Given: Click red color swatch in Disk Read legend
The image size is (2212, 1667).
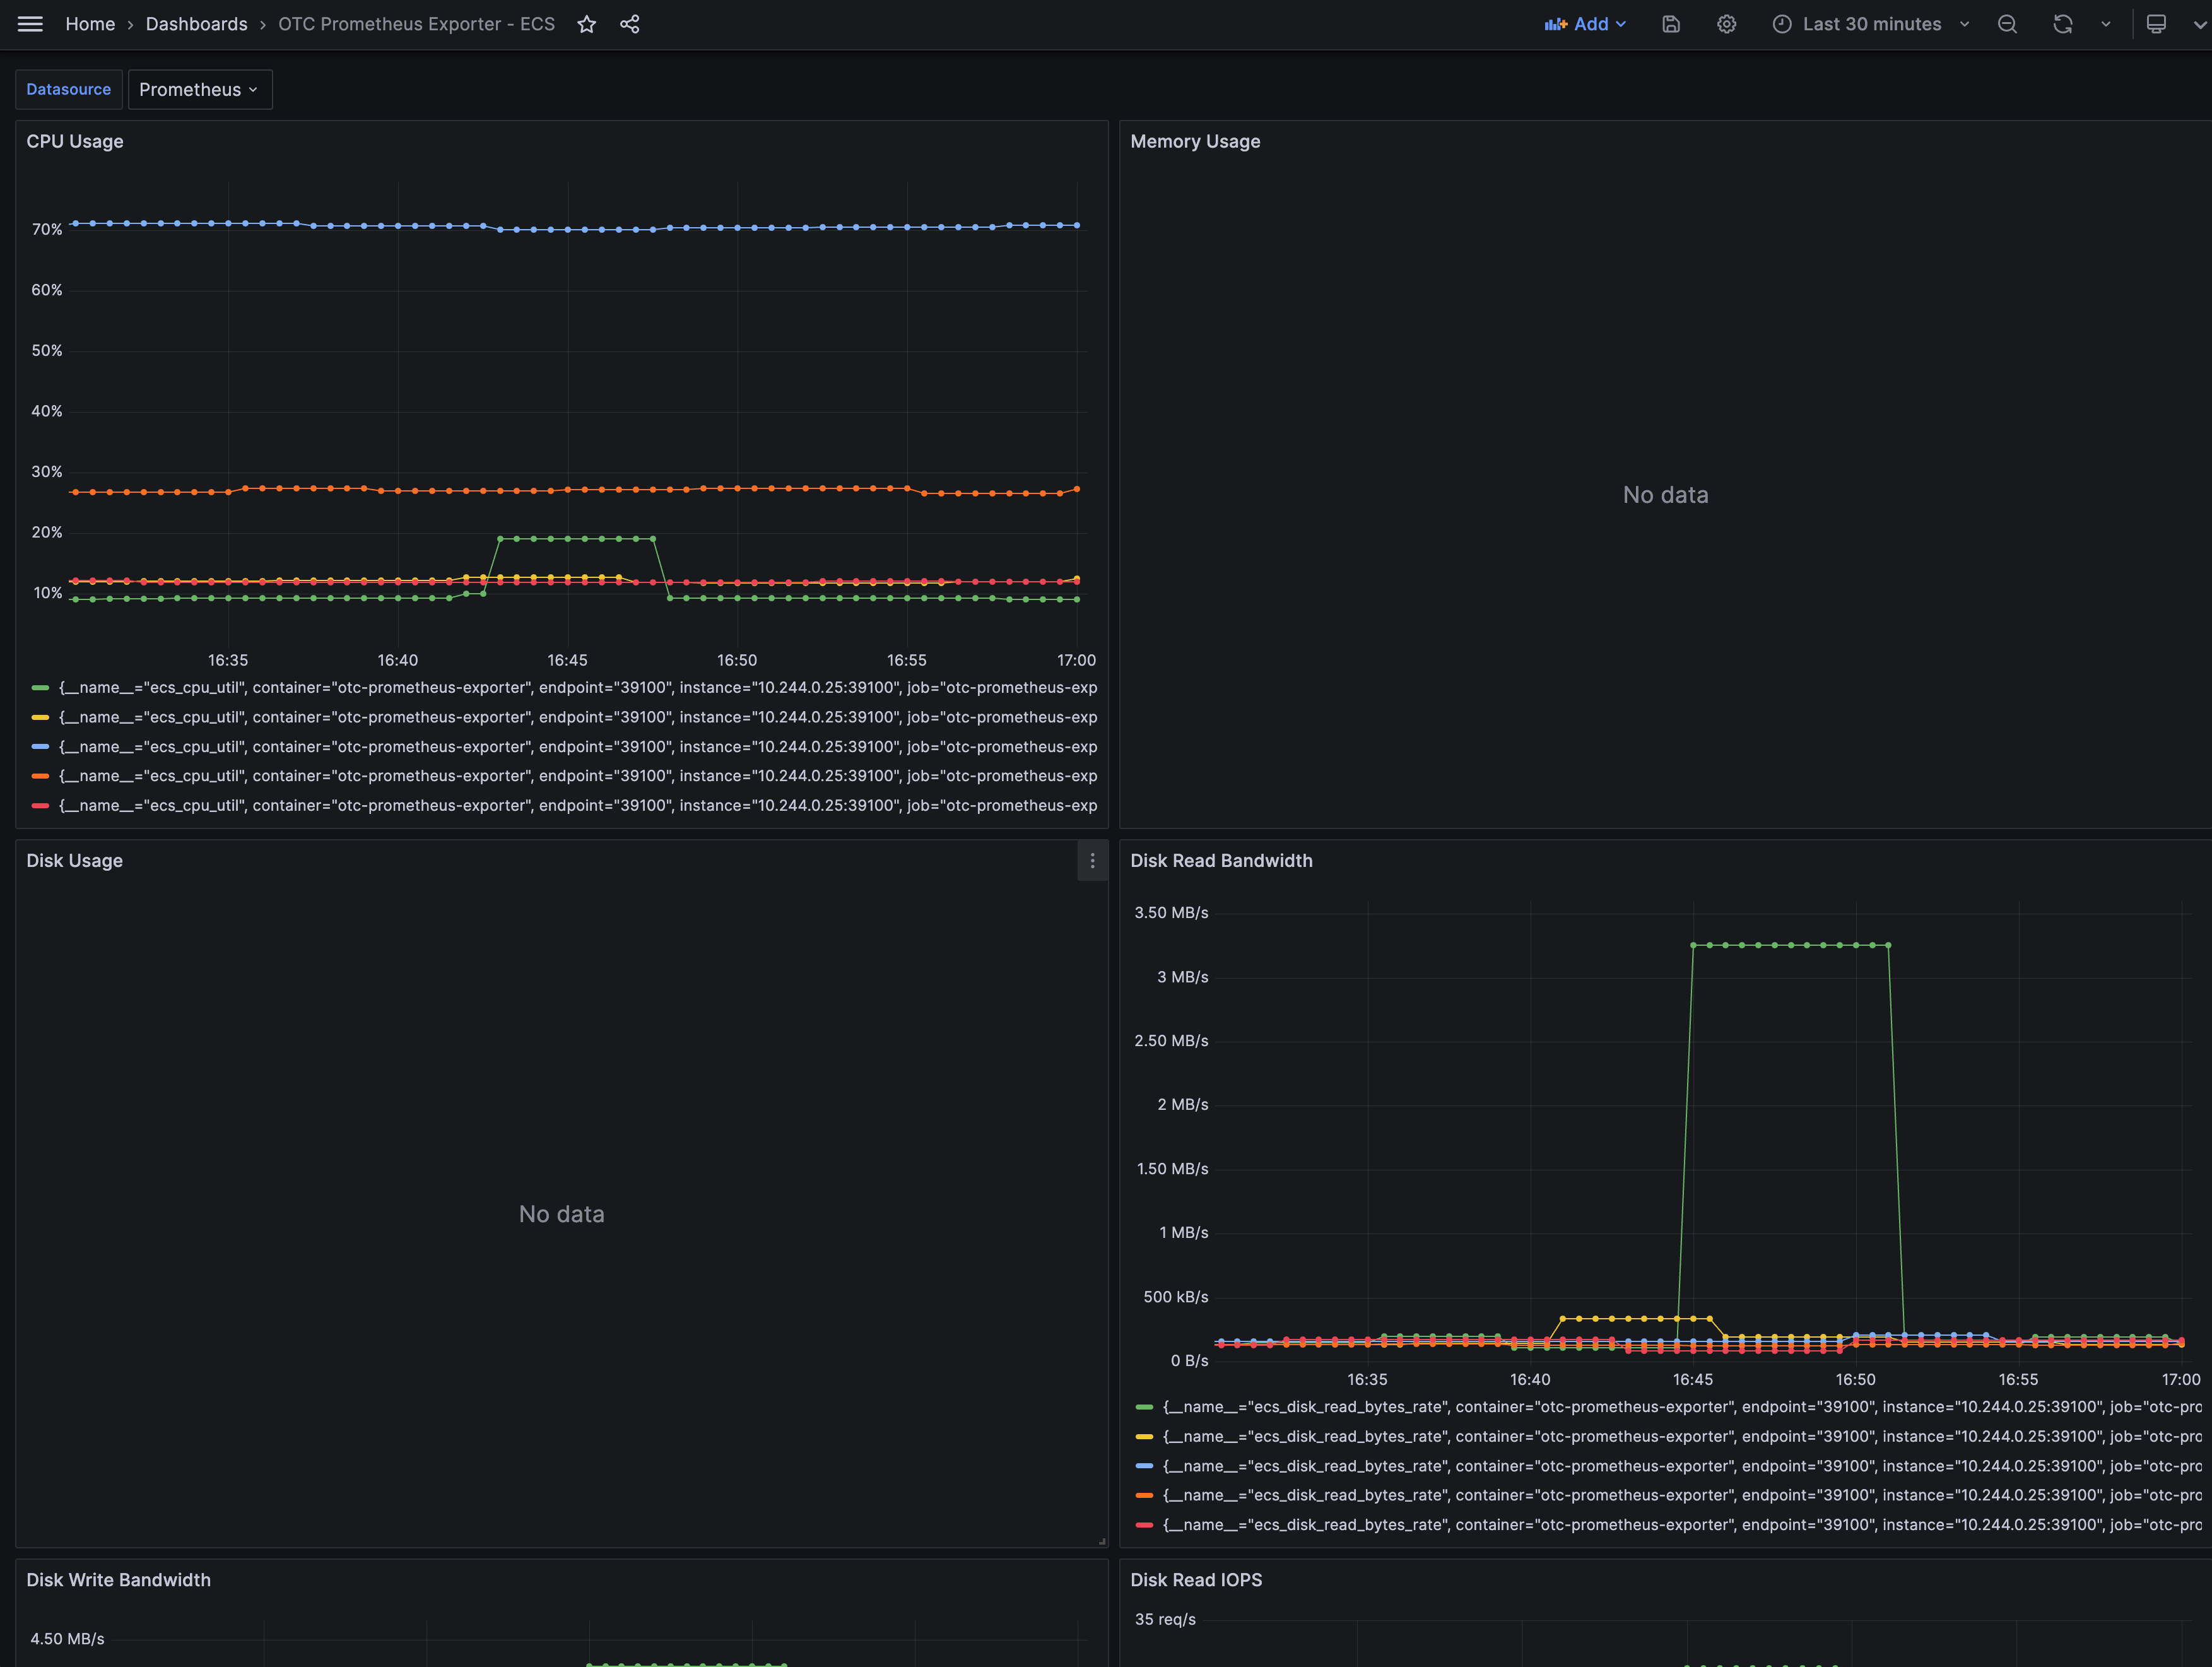Looking at the screenshot, I should click(1144, 1525).
